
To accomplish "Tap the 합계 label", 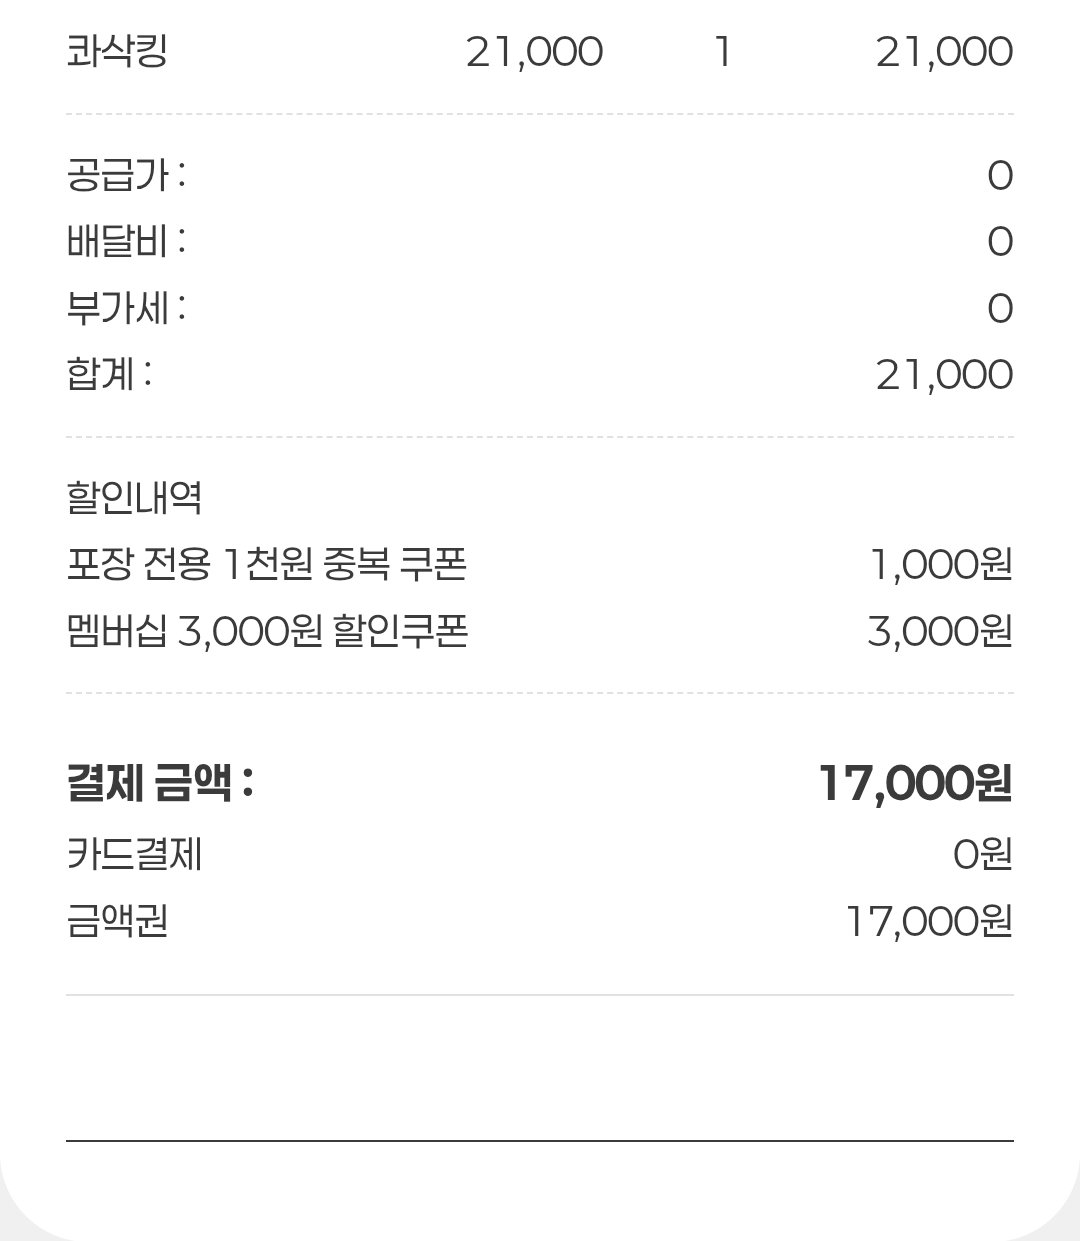I will pyautogui.click(x=108, y=374).
